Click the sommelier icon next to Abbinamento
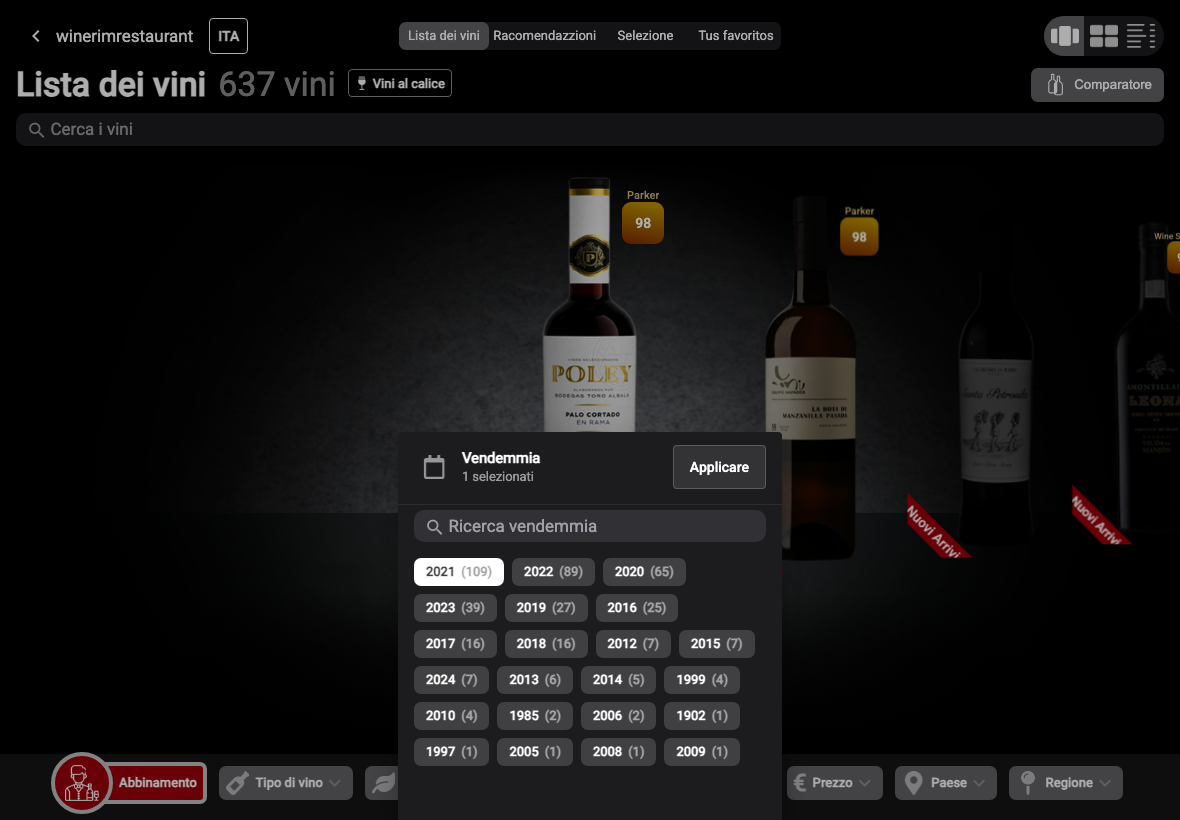Screen dimensions: 1180x820 click(x=81, y=783)
